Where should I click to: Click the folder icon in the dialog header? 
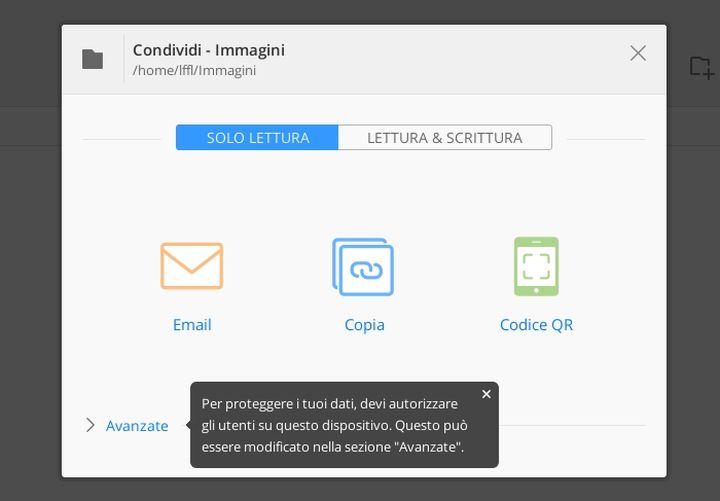click(x=93, y=59)
